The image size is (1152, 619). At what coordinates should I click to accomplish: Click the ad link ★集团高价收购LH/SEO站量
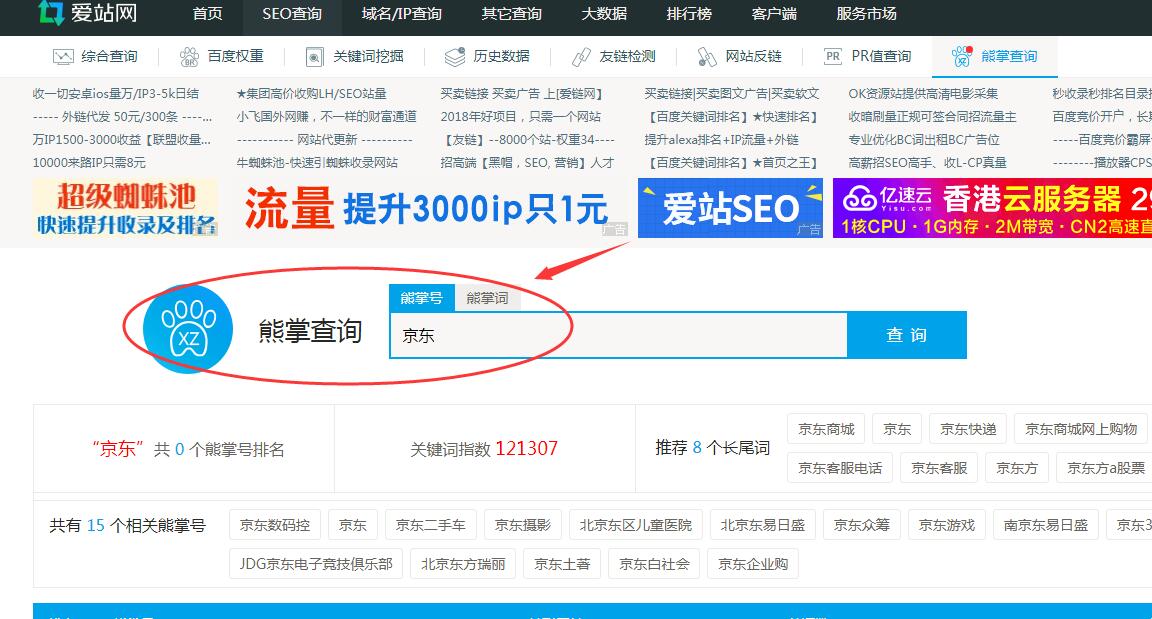tap(312, 94)
